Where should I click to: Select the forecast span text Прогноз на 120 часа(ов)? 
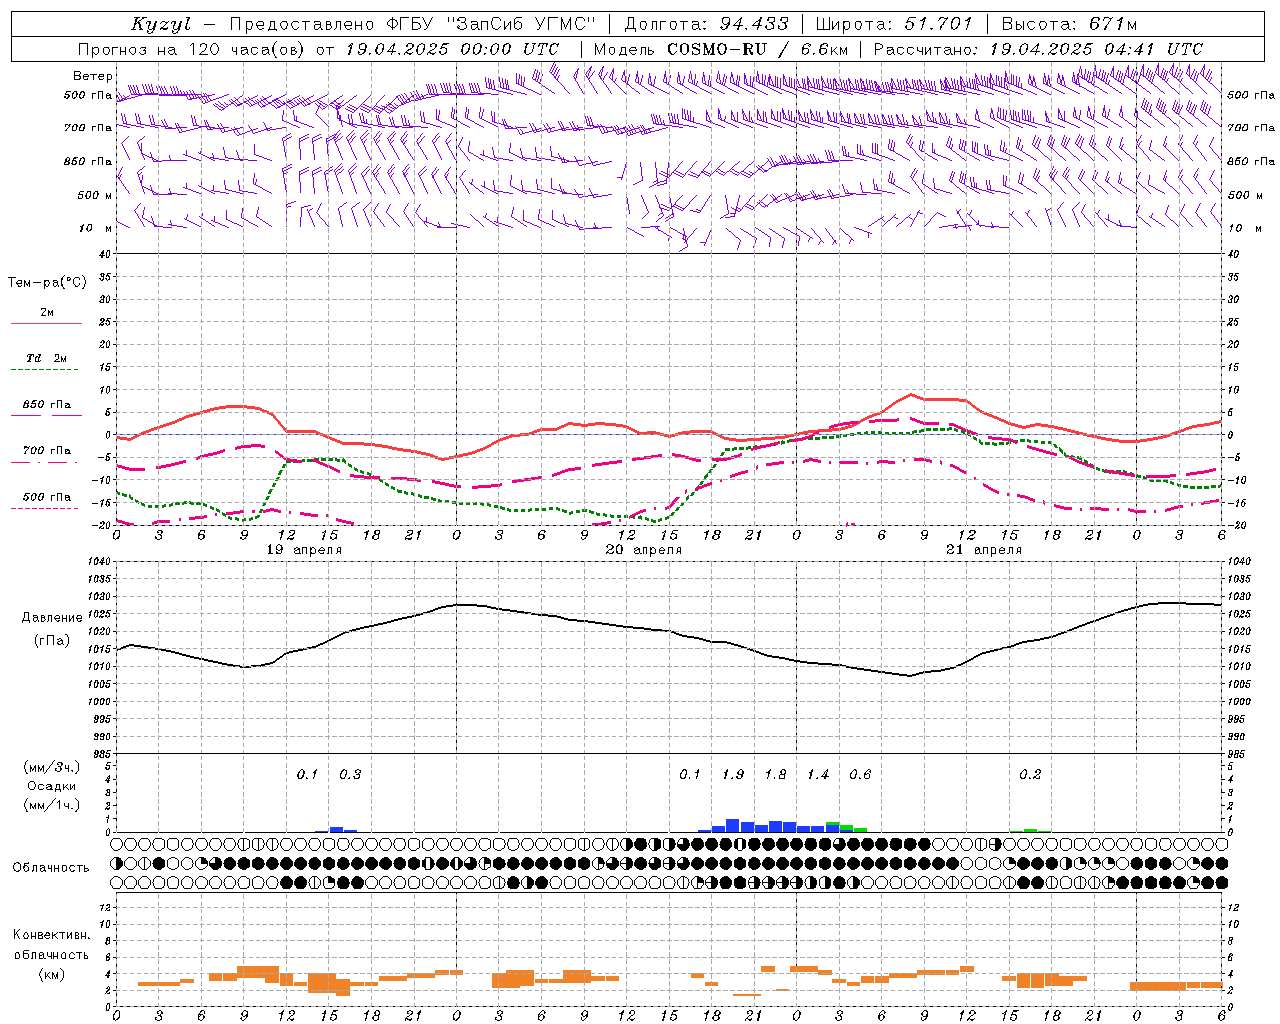pyautogui.click(x=192, y=49)
